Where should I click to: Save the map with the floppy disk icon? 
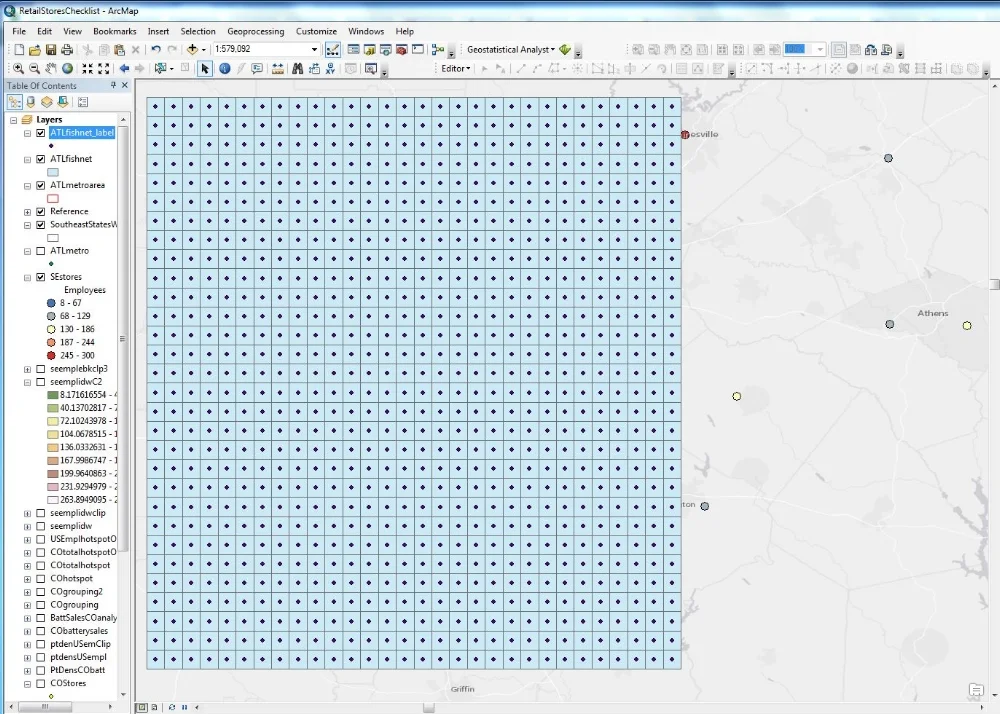click(x=51, y=50)
